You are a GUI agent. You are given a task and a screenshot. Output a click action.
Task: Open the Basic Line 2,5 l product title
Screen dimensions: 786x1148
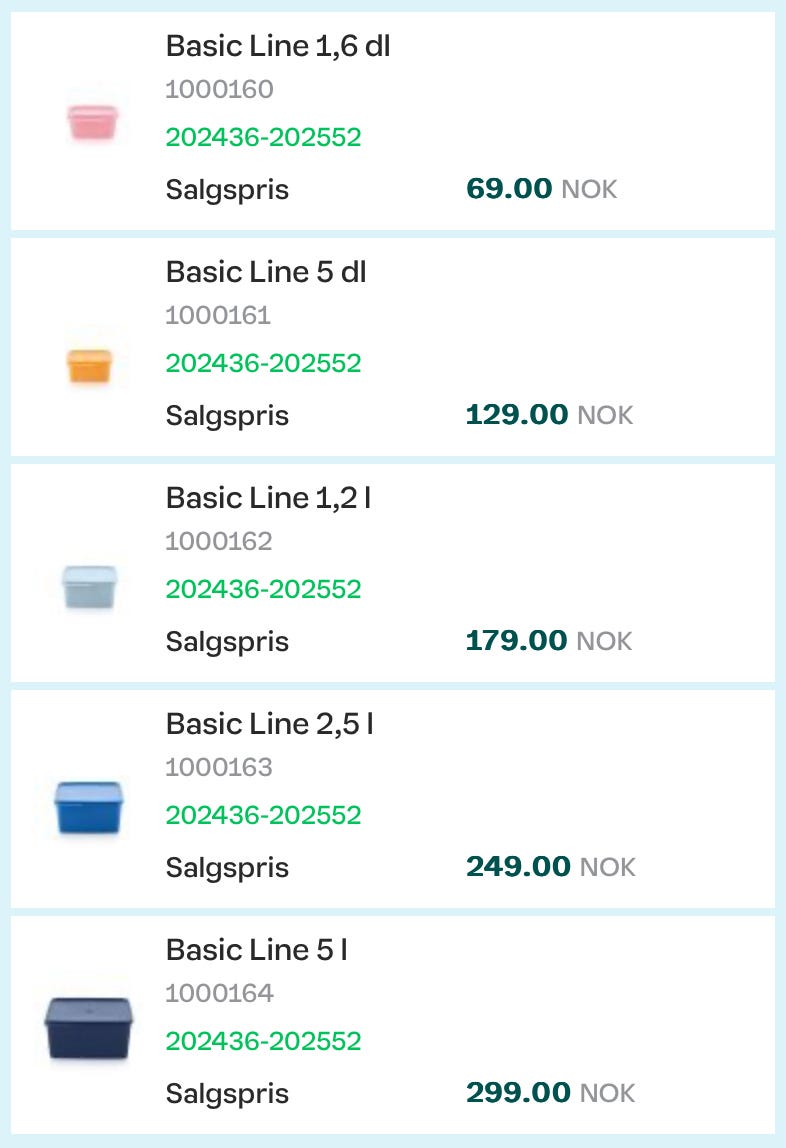click(269, 724)
